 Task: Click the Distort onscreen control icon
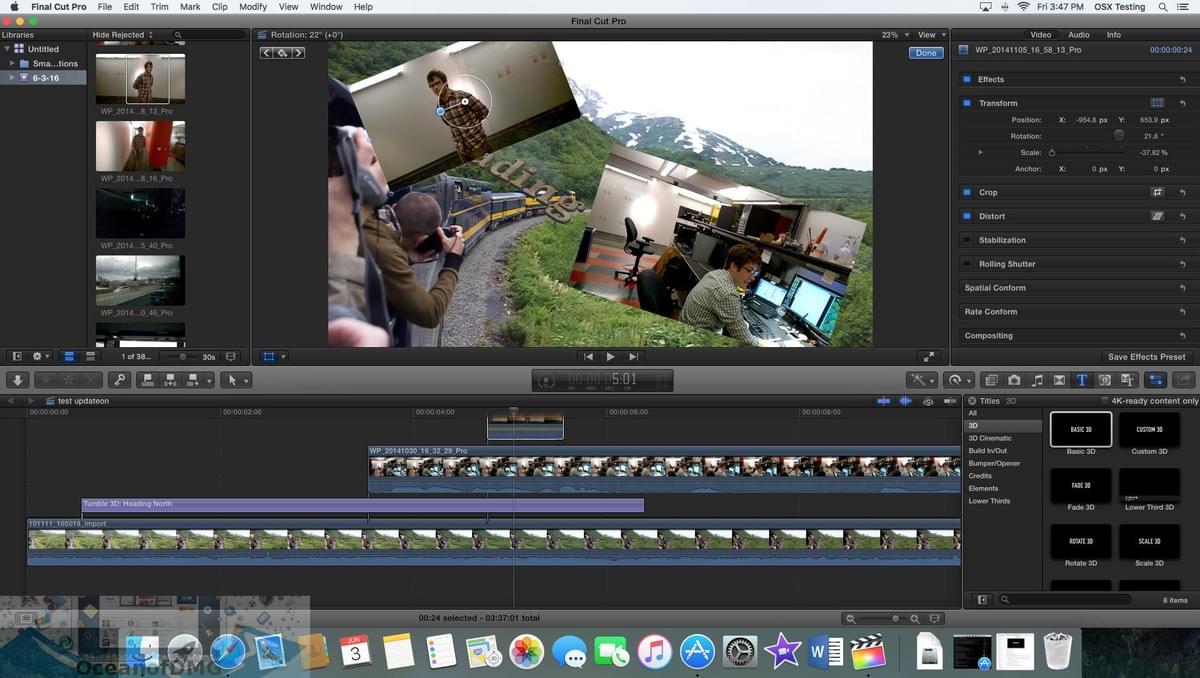tap(1157, 216)
